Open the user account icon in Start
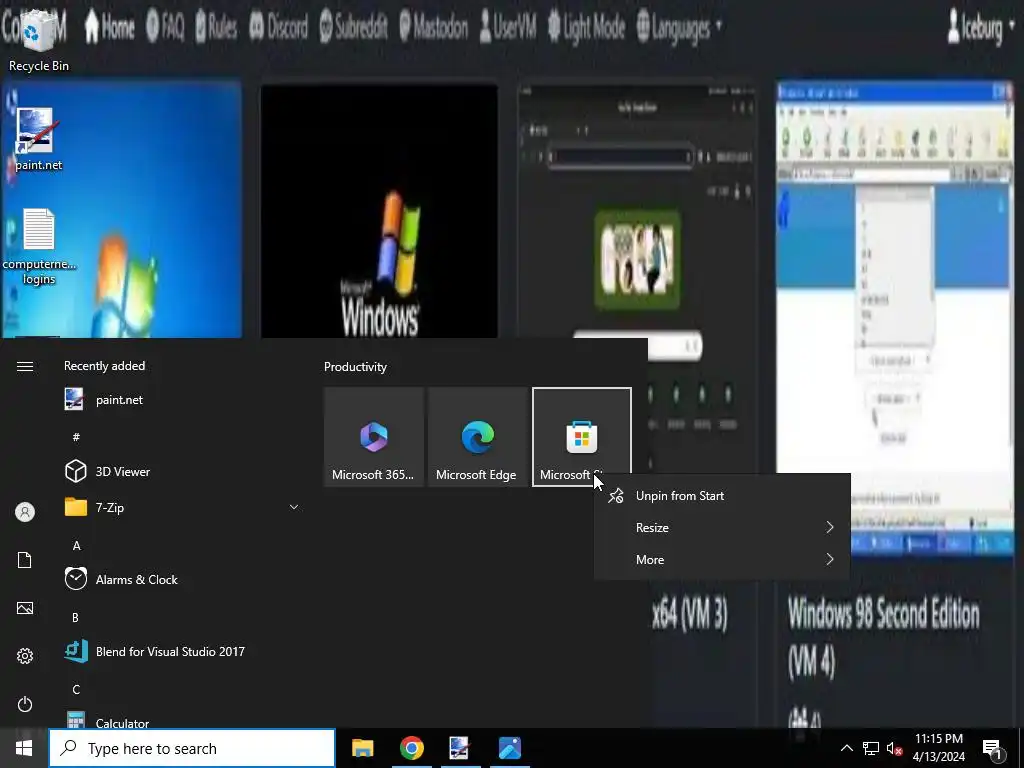This screenshot has height=768, width=1024. coord(25,512)
